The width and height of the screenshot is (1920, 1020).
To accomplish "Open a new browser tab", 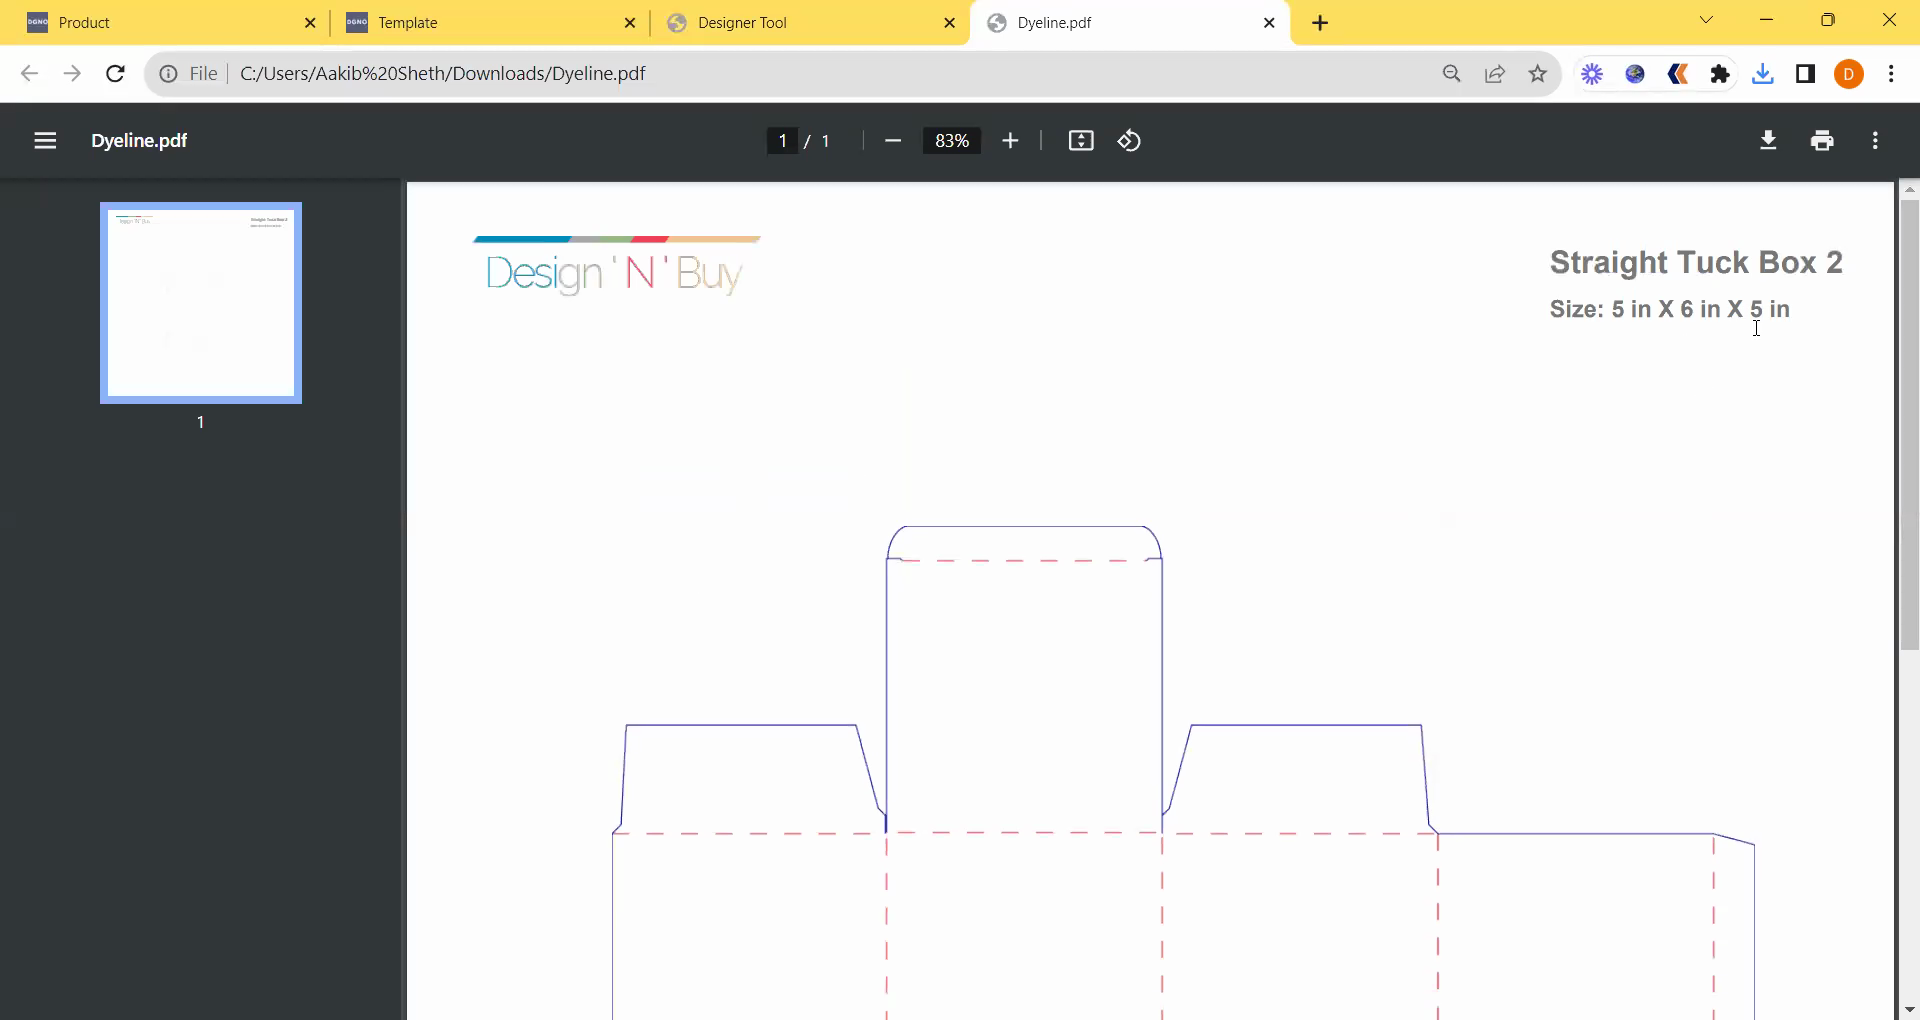I will [1320, 23].
